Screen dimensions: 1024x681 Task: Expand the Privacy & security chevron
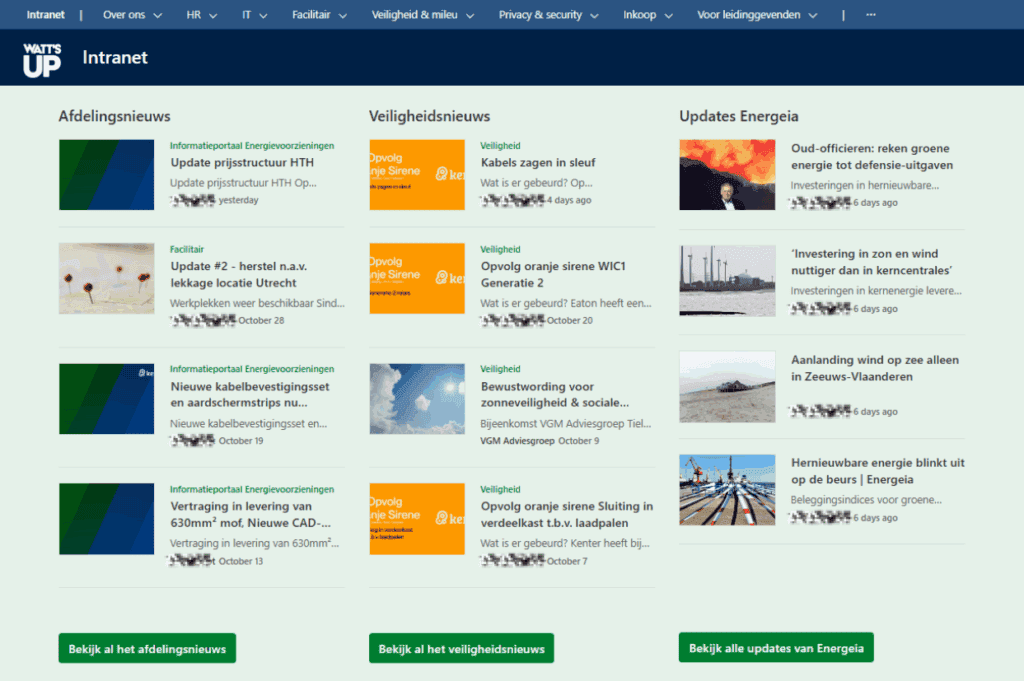[x=594, y=16]
